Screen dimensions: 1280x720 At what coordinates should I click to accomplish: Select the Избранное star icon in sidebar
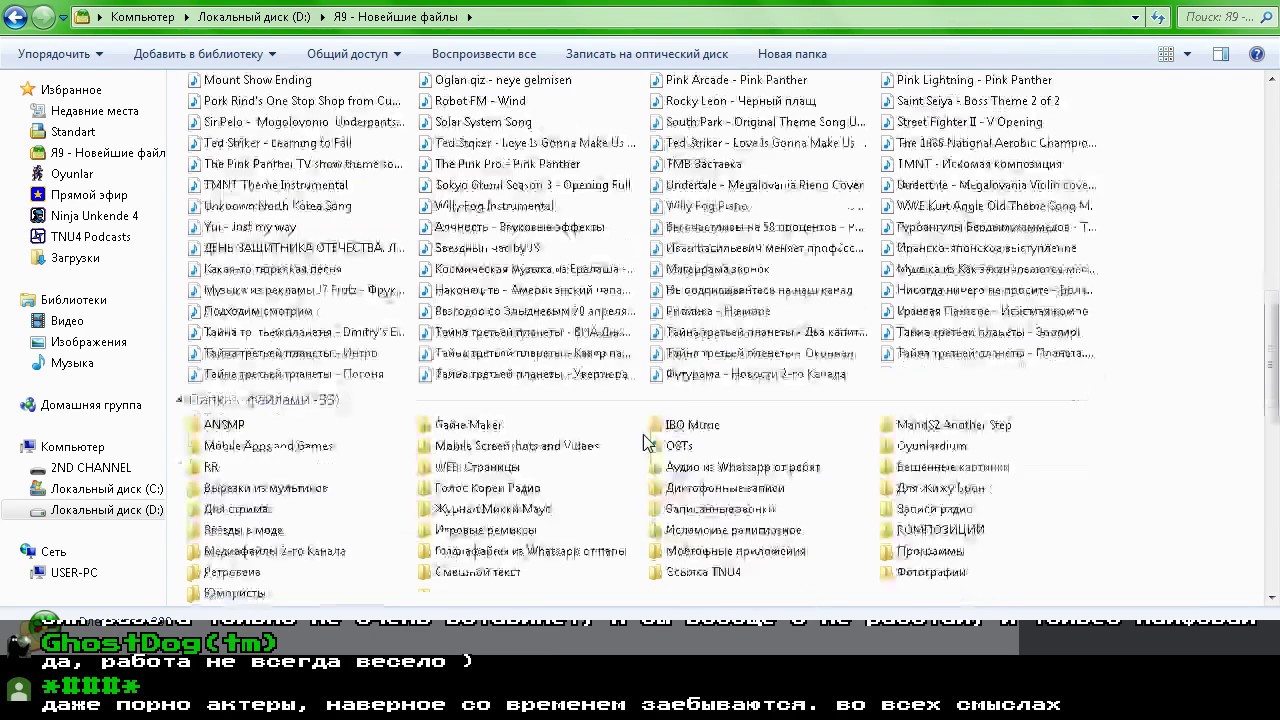tap(28, 90)
